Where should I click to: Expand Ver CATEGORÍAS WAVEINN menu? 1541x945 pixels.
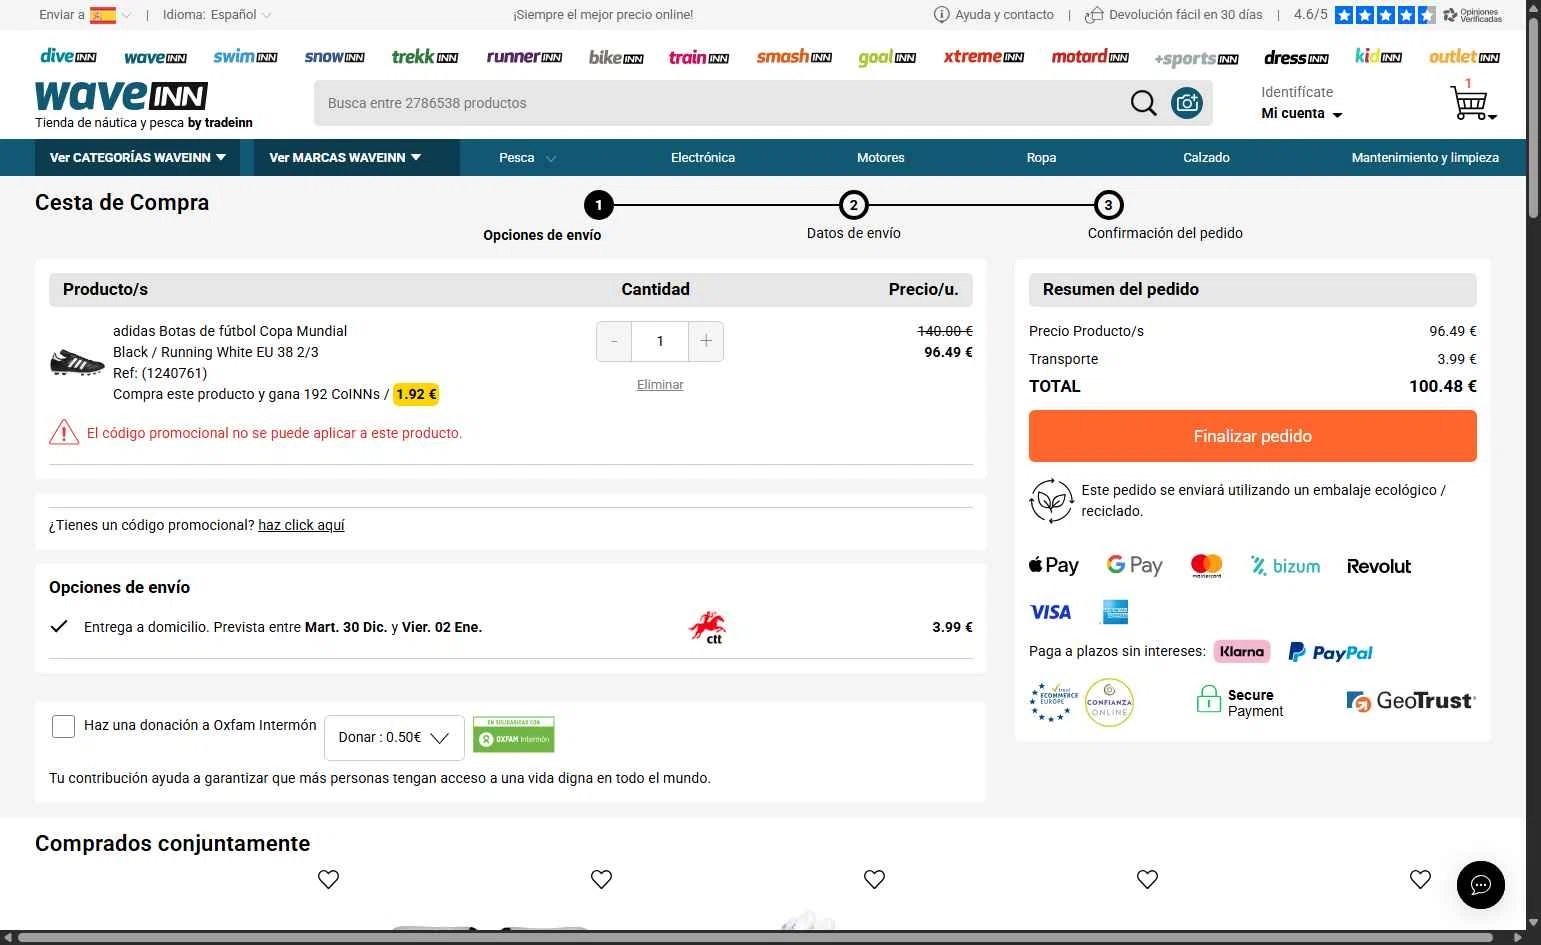(x=138, y=158)
